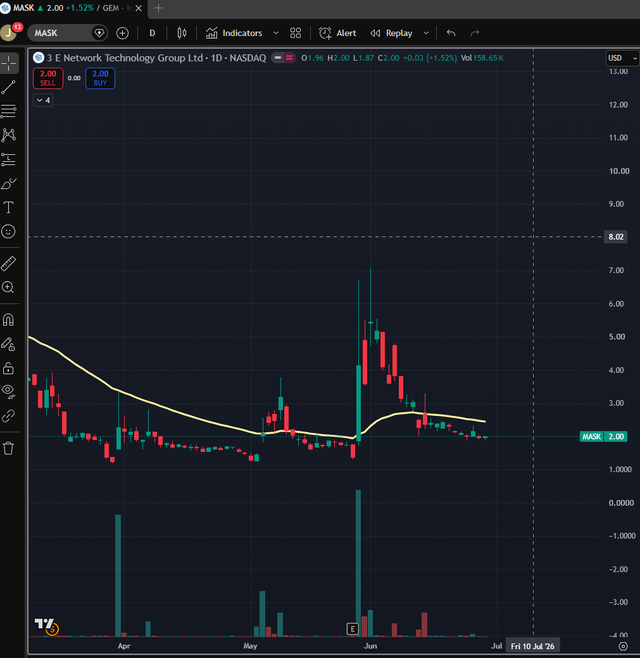Open the Indicators dialog
The width and height of the screenshot is (640, 658).
[234, 33]
